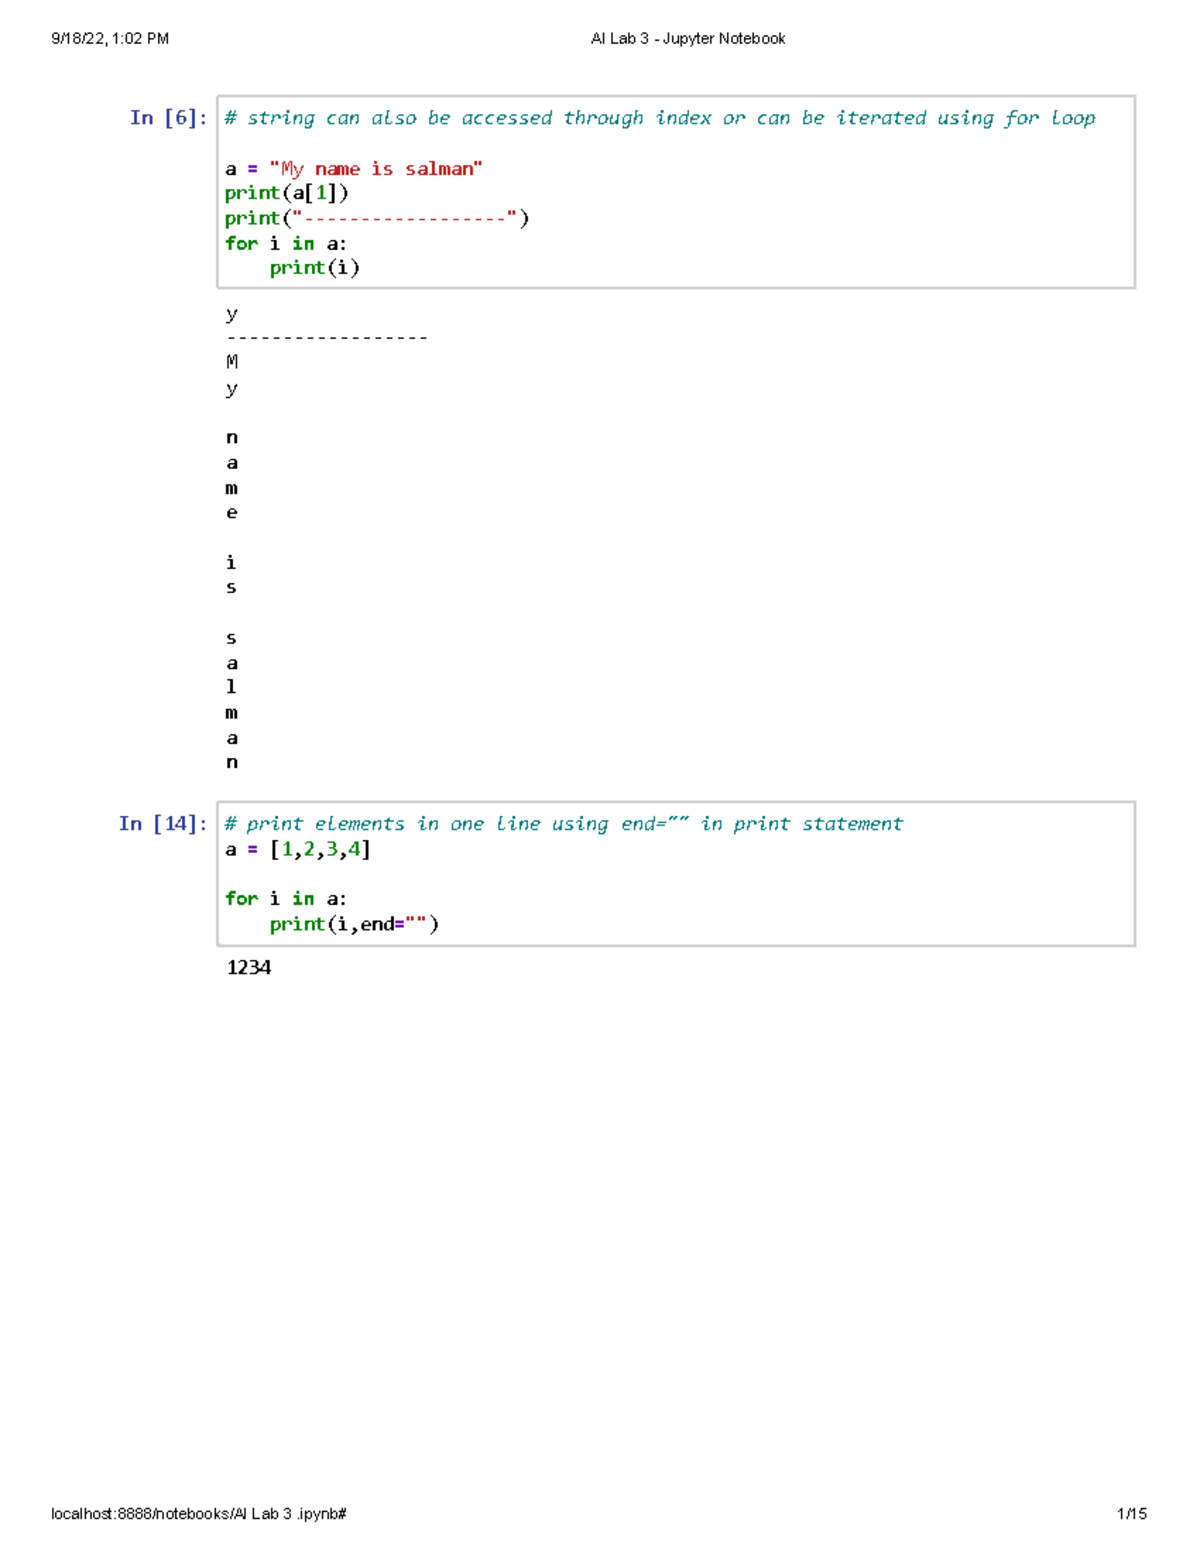Click the "e" output character

tap(232, 513)
